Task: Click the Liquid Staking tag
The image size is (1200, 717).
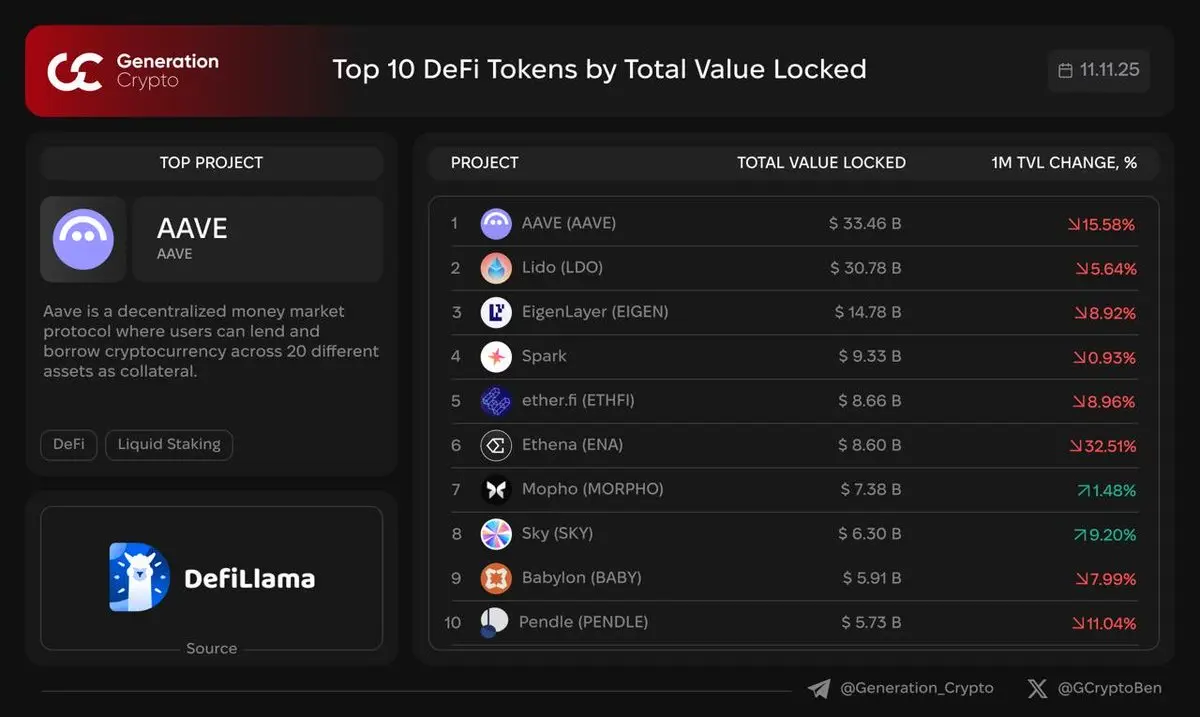Action: 169,444
